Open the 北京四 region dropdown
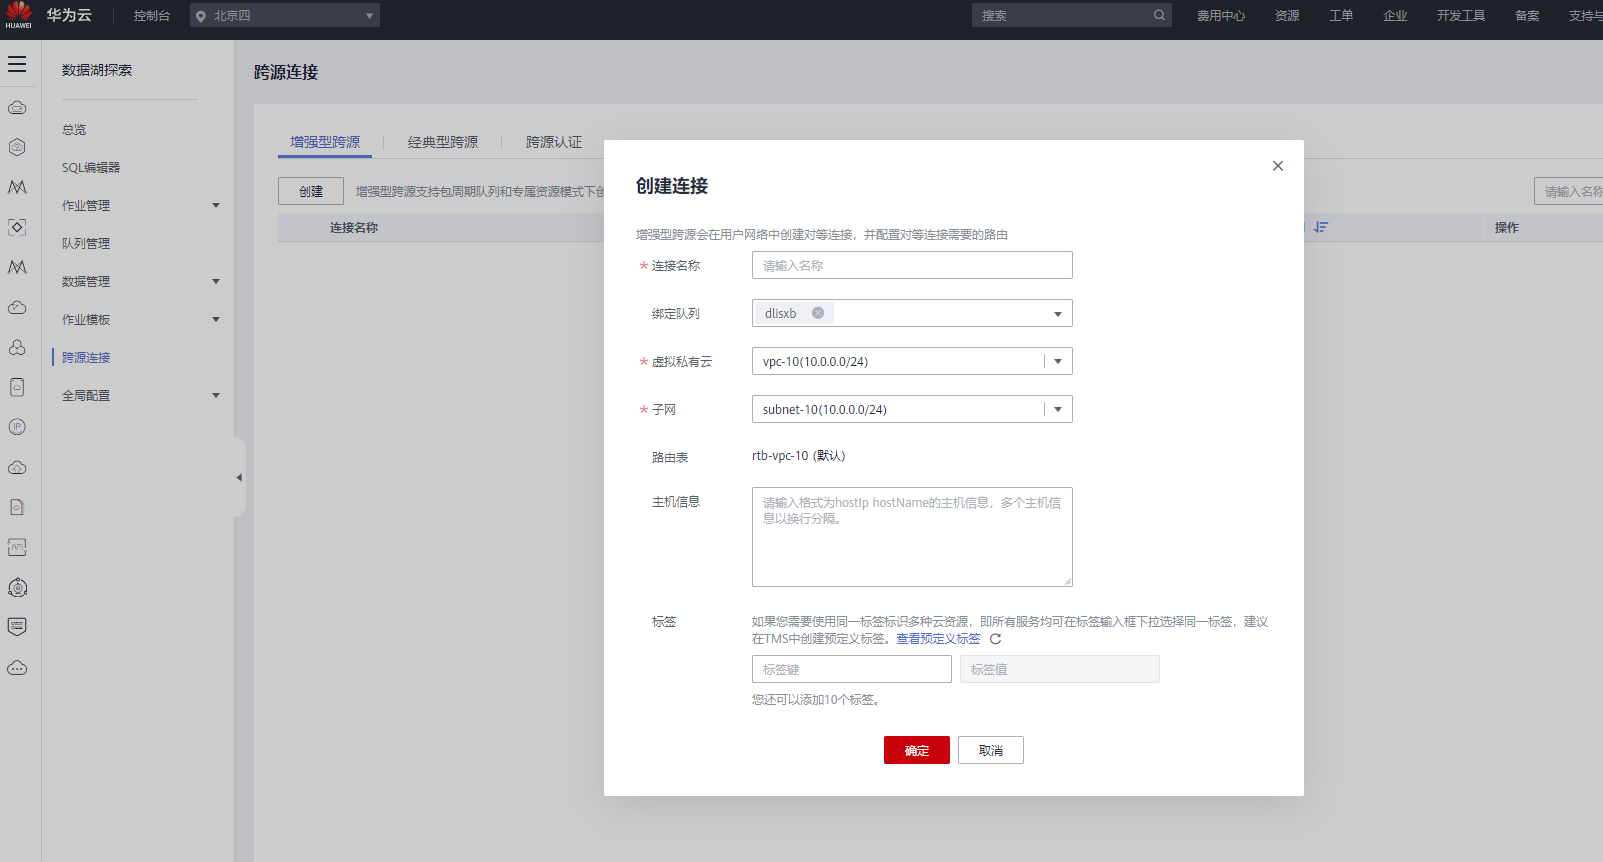This screenshot has height=862, width=1603. (285, 15)
